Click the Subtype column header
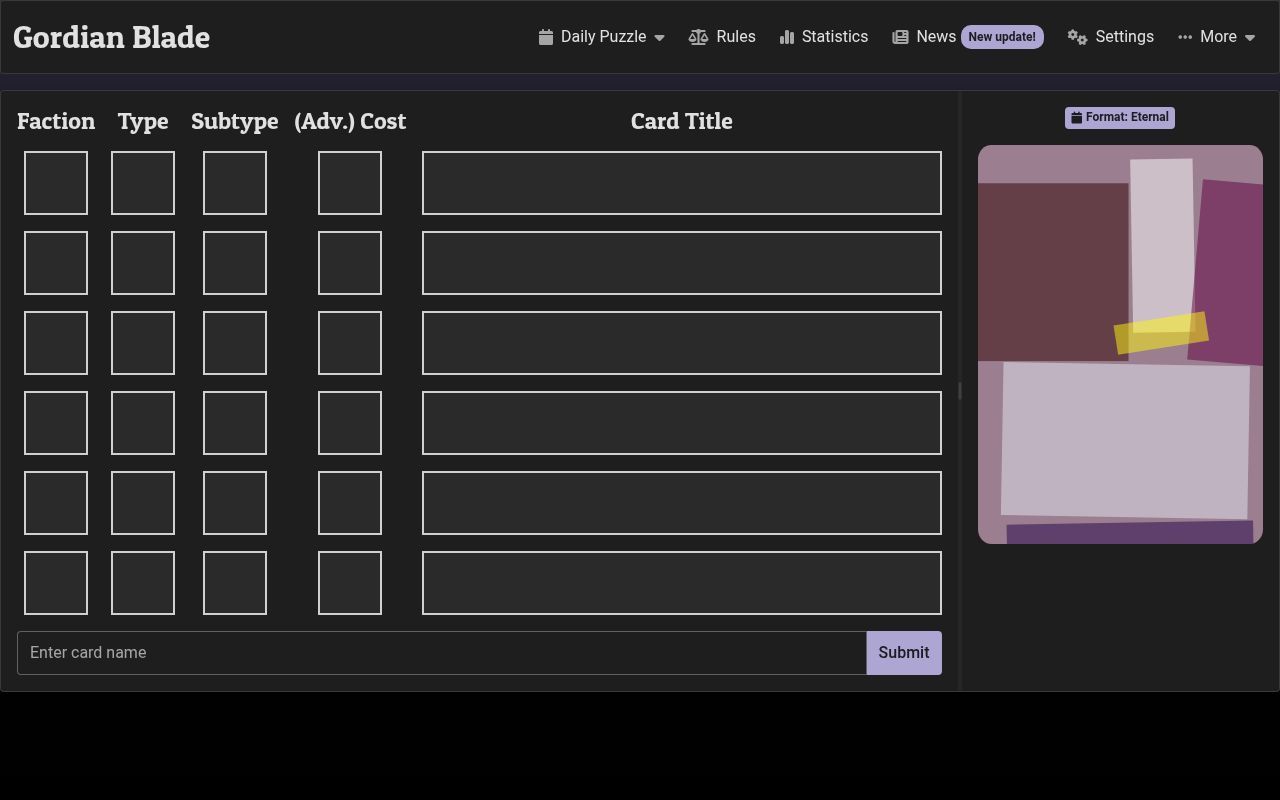Image resolution: width=1280 pixels, height=800 pixels. pos(235,121)
